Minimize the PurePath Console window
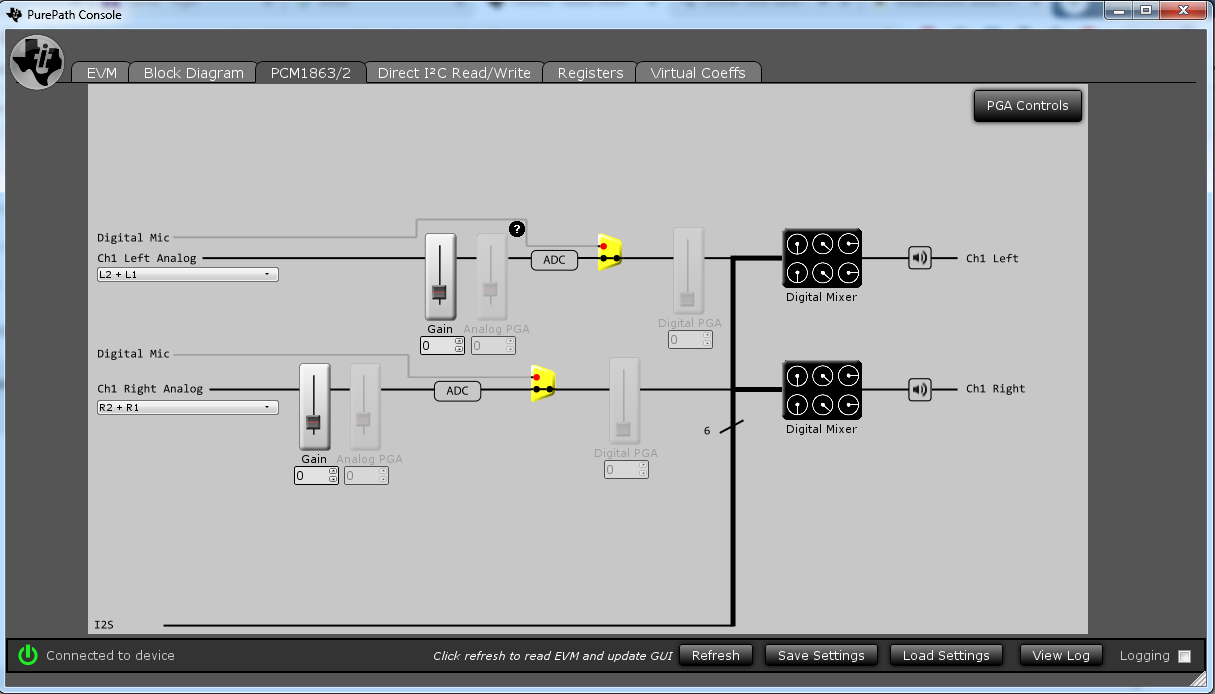The height and width of the screenshot is (694, 1215). [x=1118, y=10]
